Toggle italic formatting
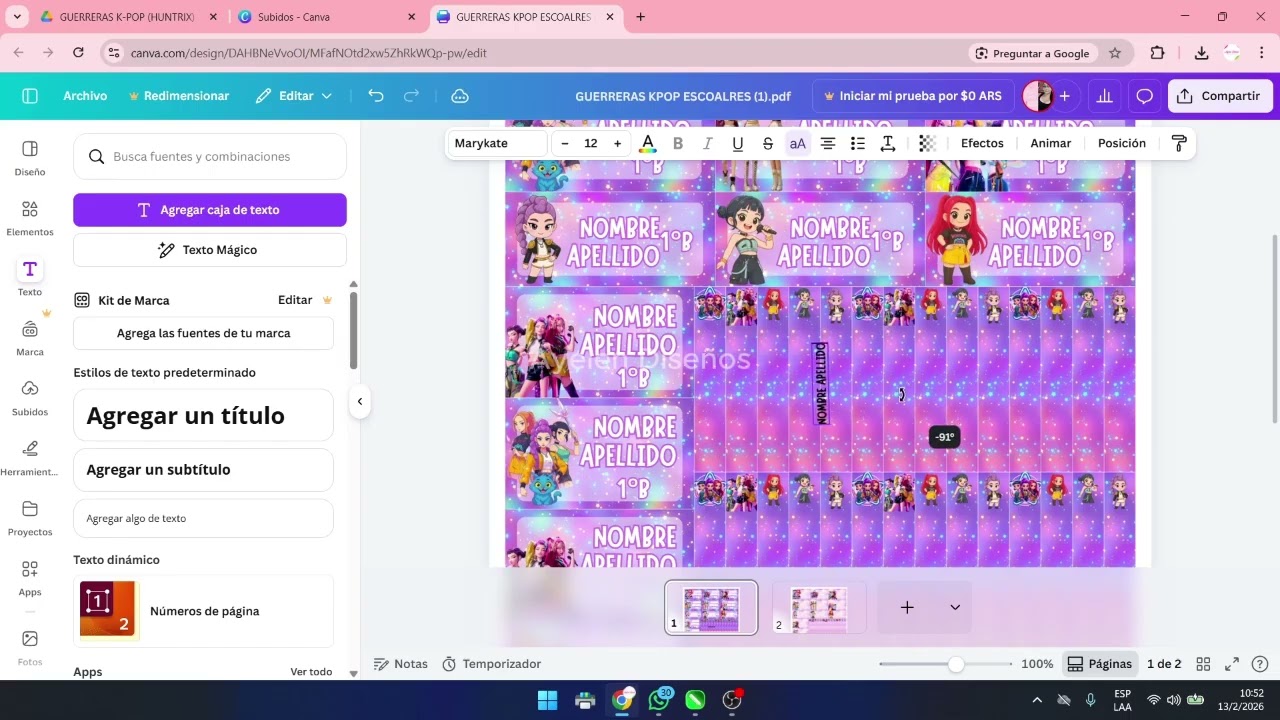This screenshot has width=1280, height=720. click(x=708, y=143)
